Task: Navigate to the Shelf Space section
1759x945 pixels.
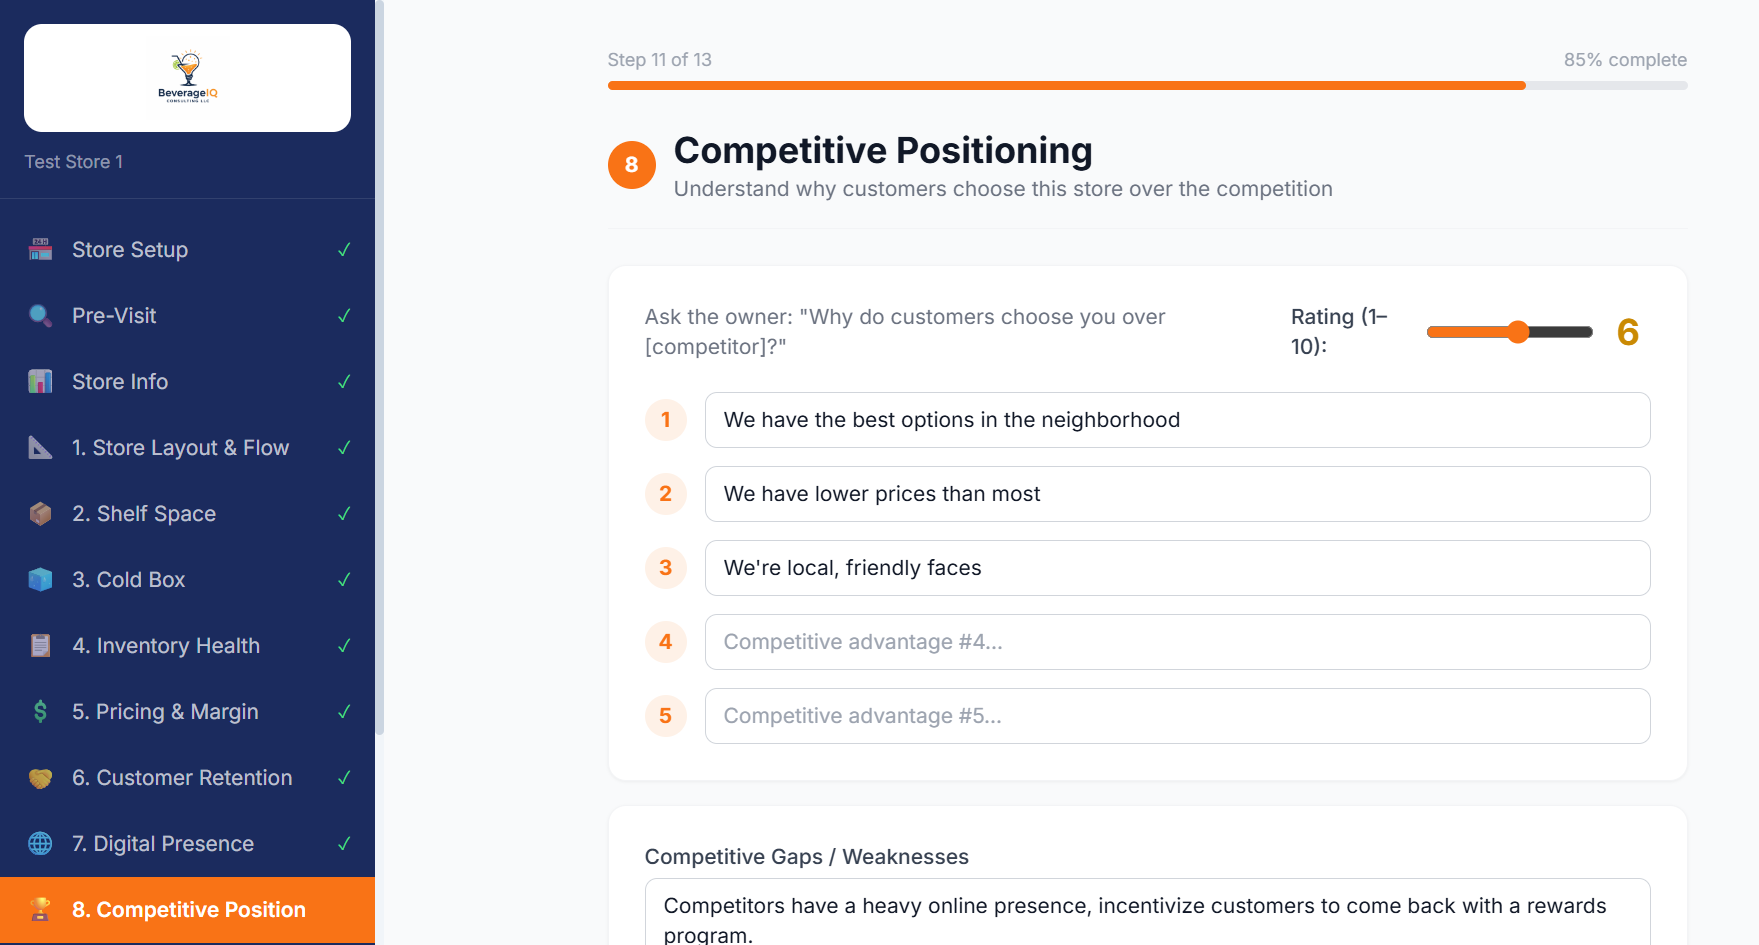Action: [x=144, y=513]
